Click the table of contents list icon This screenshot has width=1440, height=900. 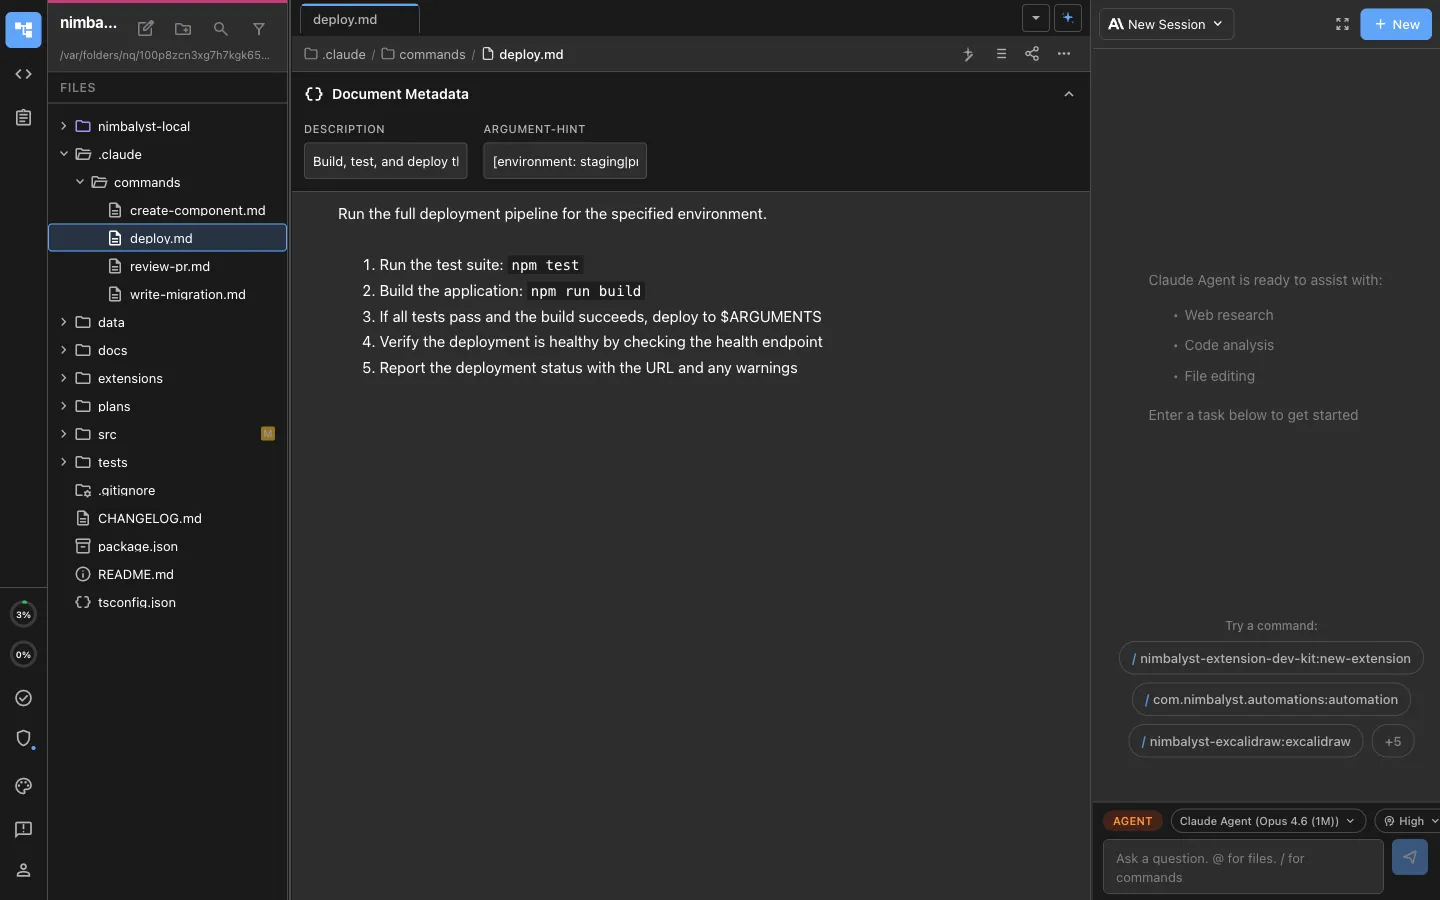1001,54
